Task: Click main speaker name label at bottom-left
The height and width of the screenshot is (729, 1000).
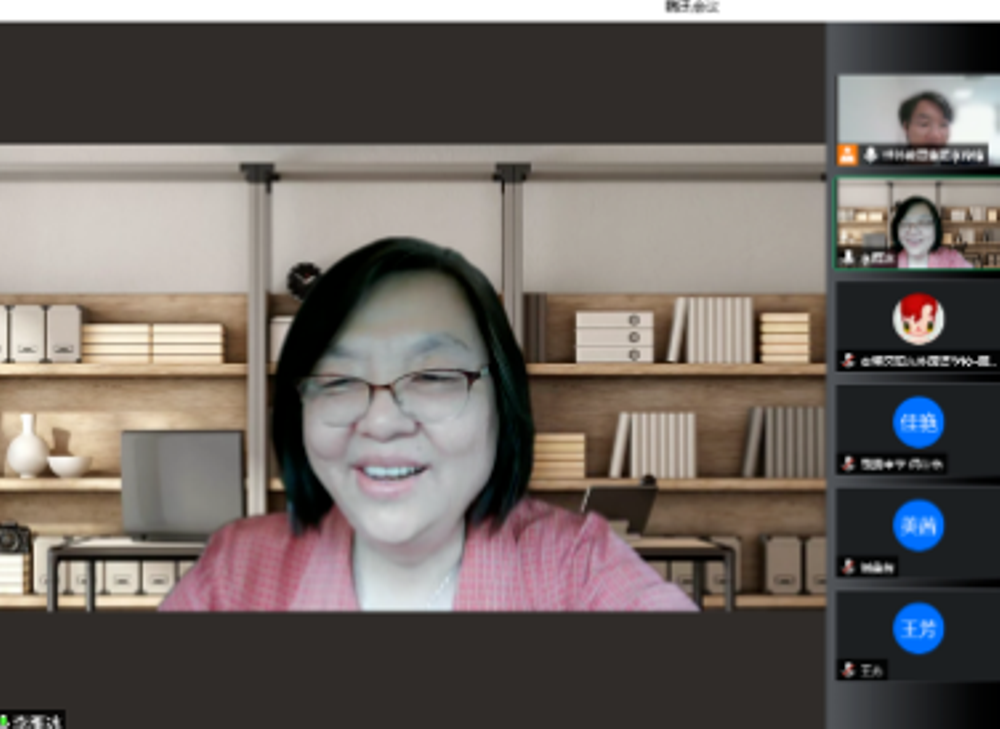Action: [38, 721]
